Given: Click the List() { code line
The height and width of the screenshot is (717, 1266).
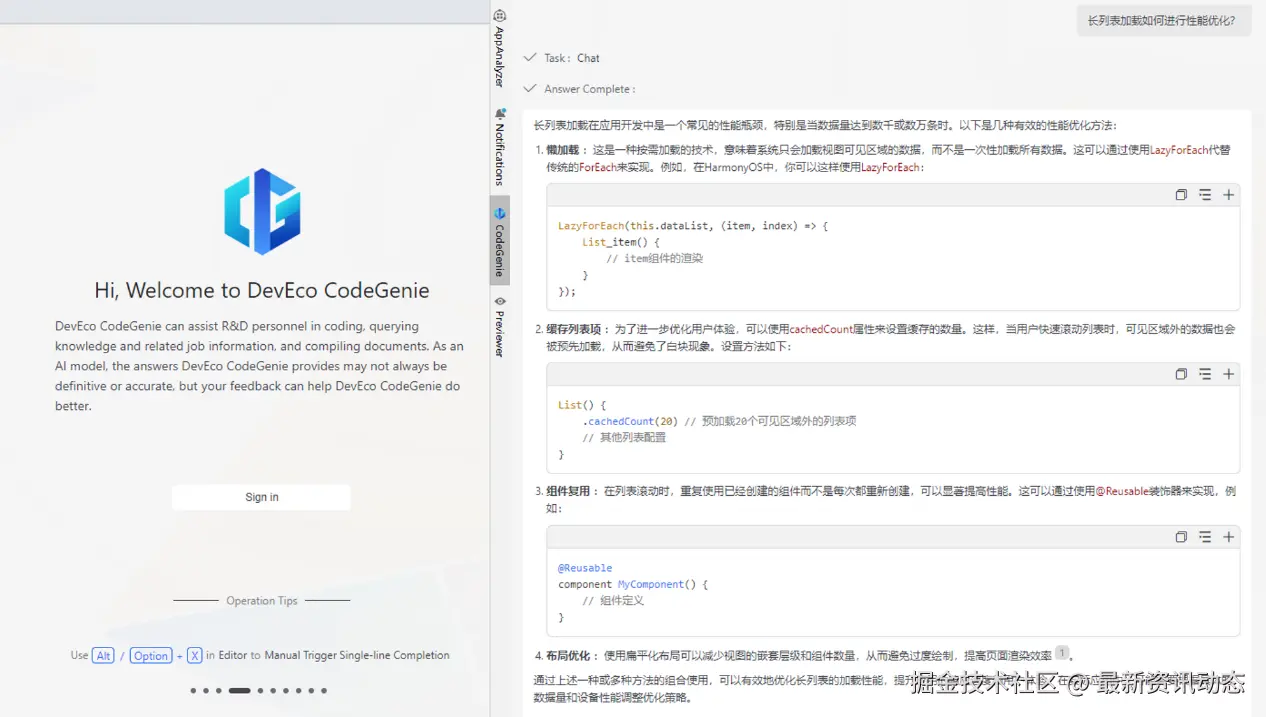Looking at the screenshot, I should pyautogui.click(x=582, y=405).
